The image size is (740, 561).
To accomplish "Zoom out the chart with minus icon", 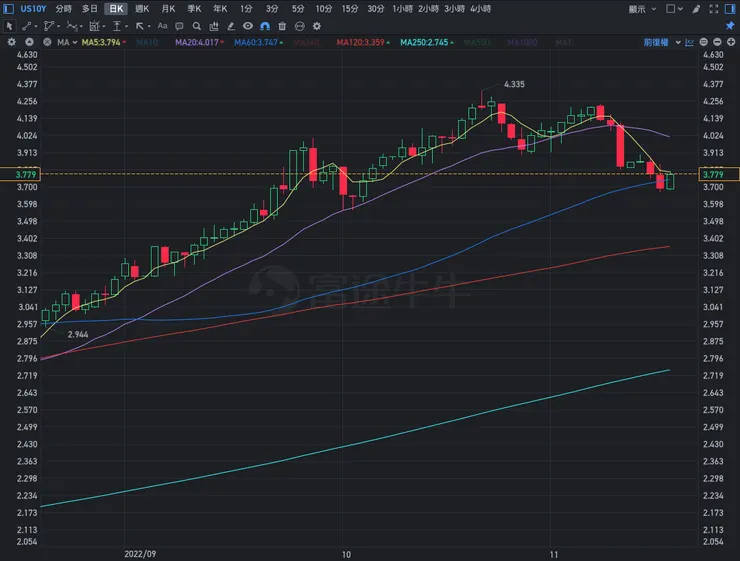I will pos(717,42).
